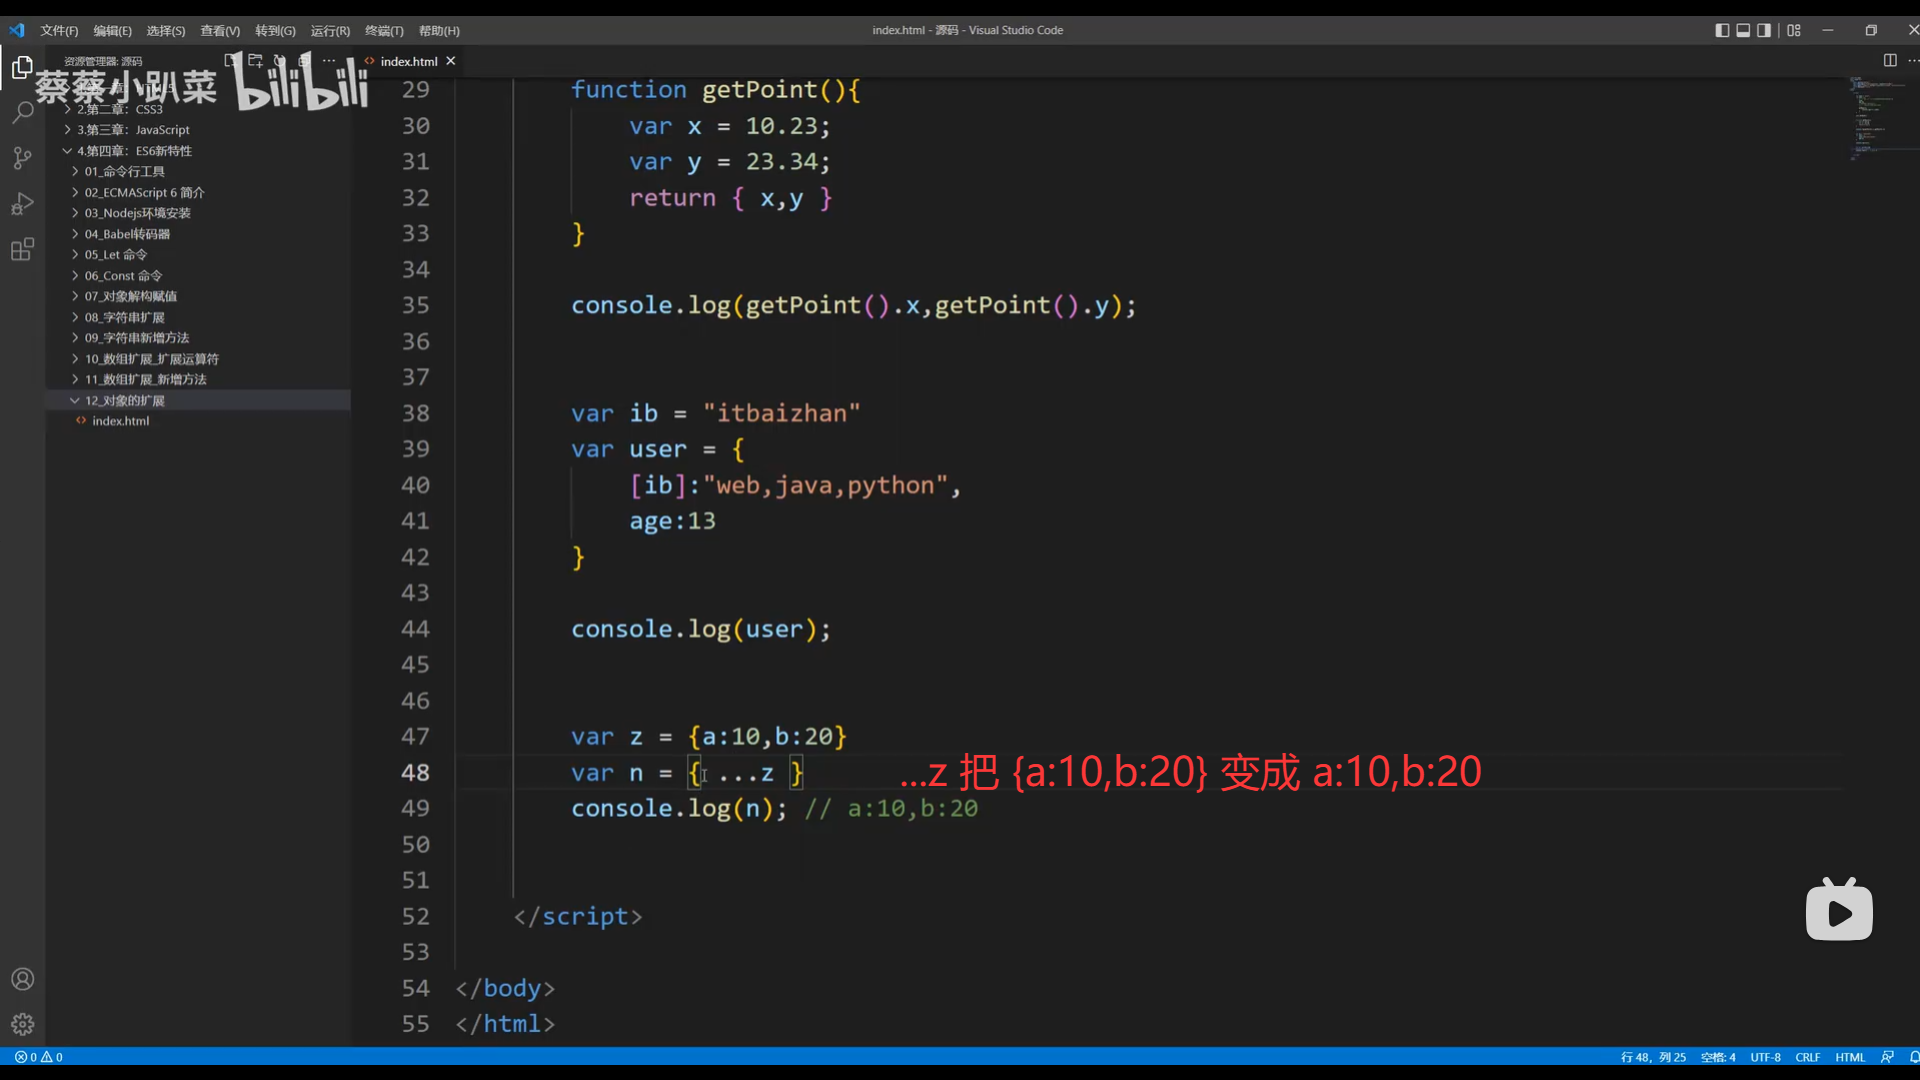Click the split editor right icon
This screenshot has width=1920, height=1080.
1890,60
